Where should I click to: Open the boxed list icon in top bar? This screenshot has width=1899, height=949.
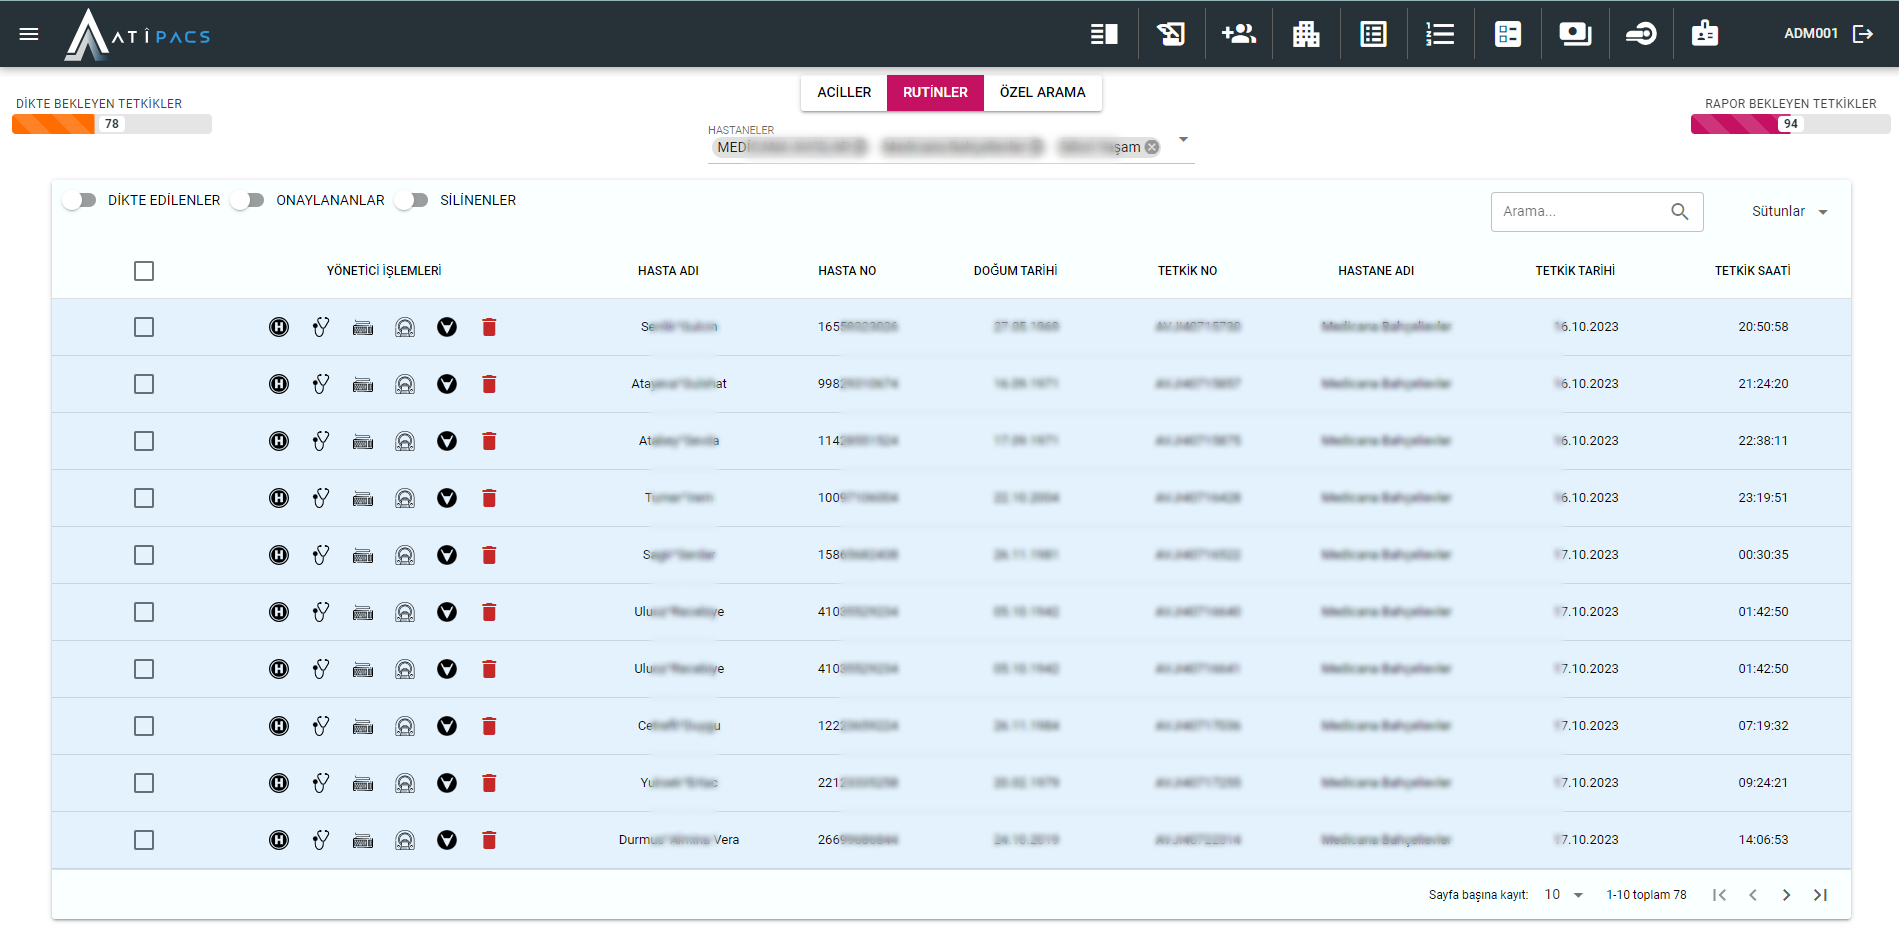pyautogui.click(x=1373, y=34)
